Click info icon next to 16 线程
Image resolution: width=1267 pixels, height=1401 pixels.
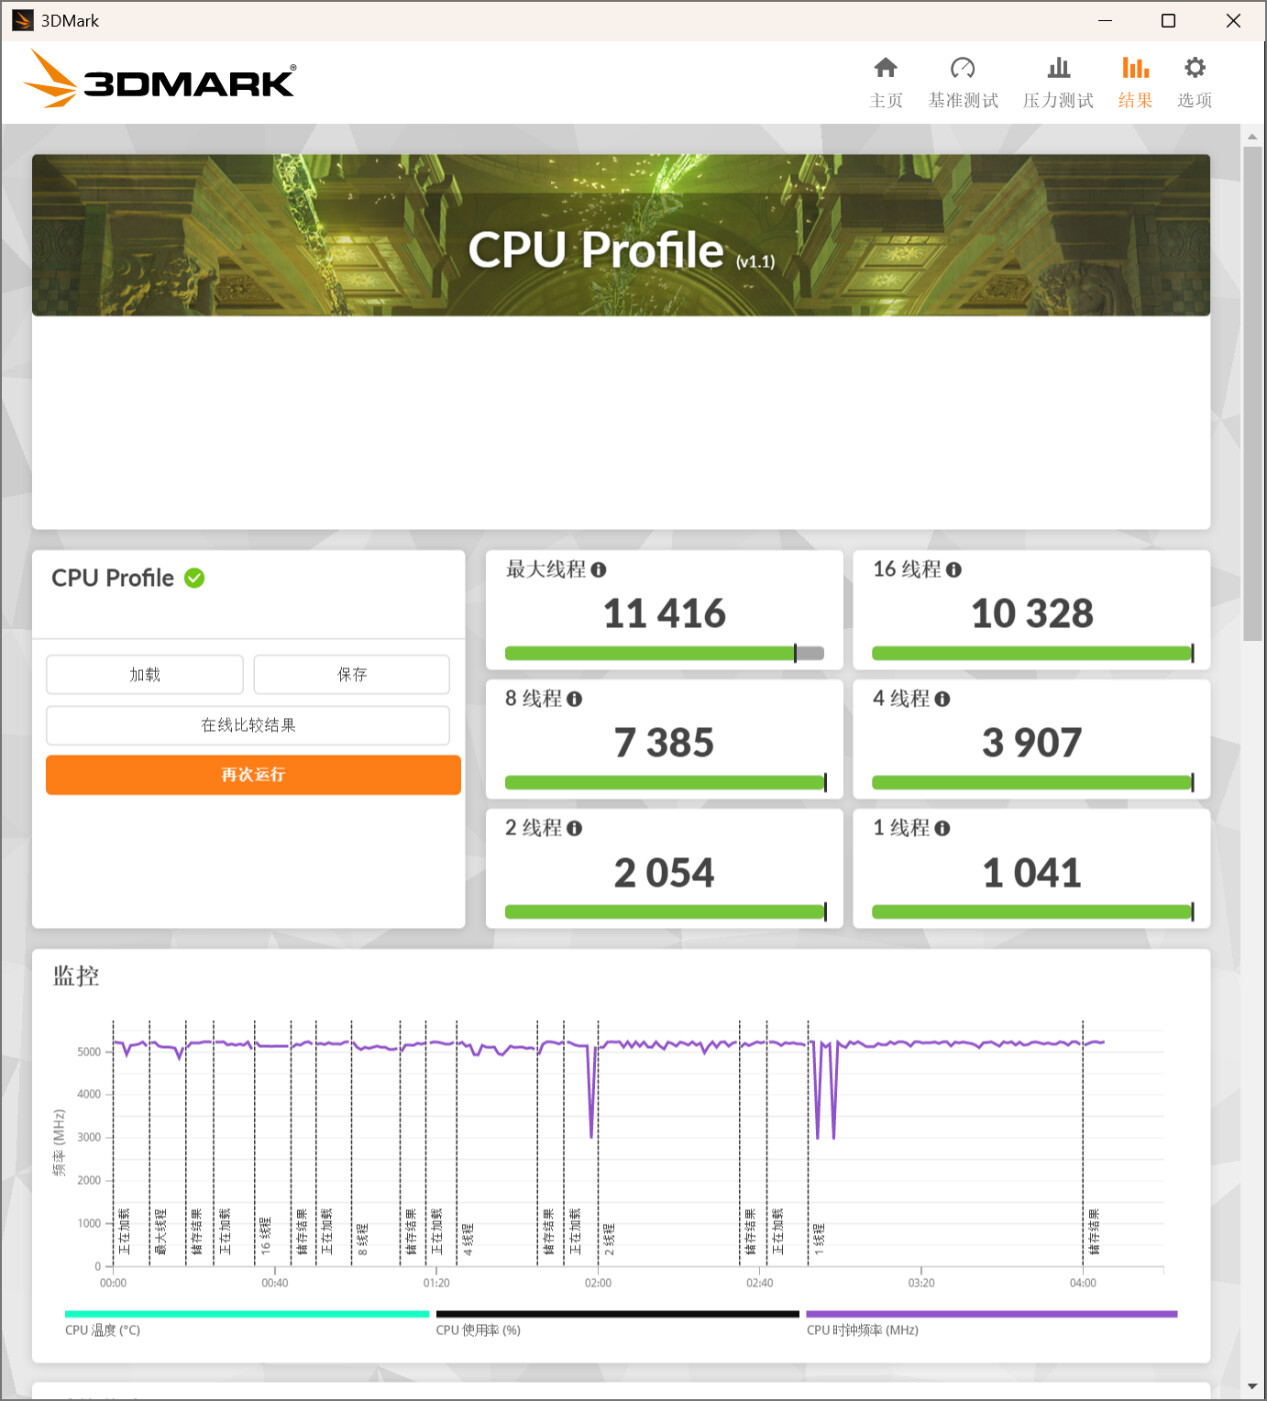[x=954, y=570]
